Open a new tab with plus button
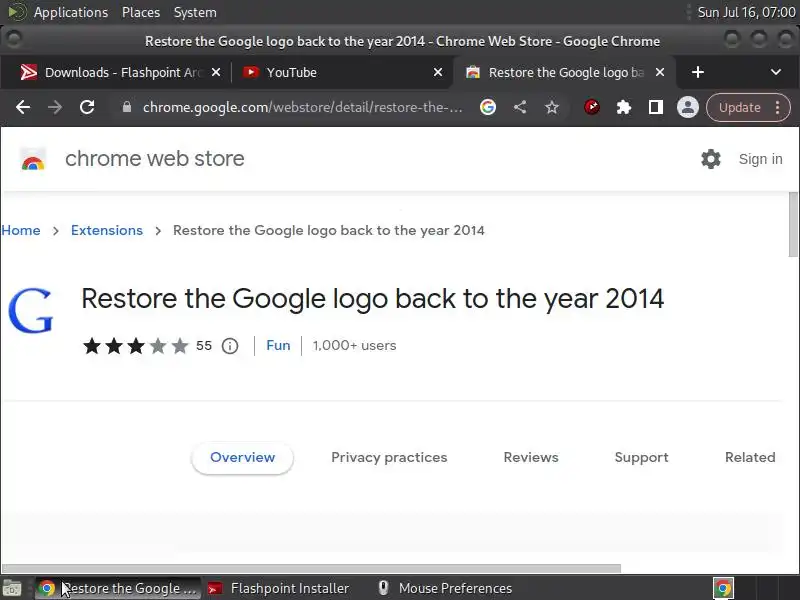800x600 pixels. (698, 72)
